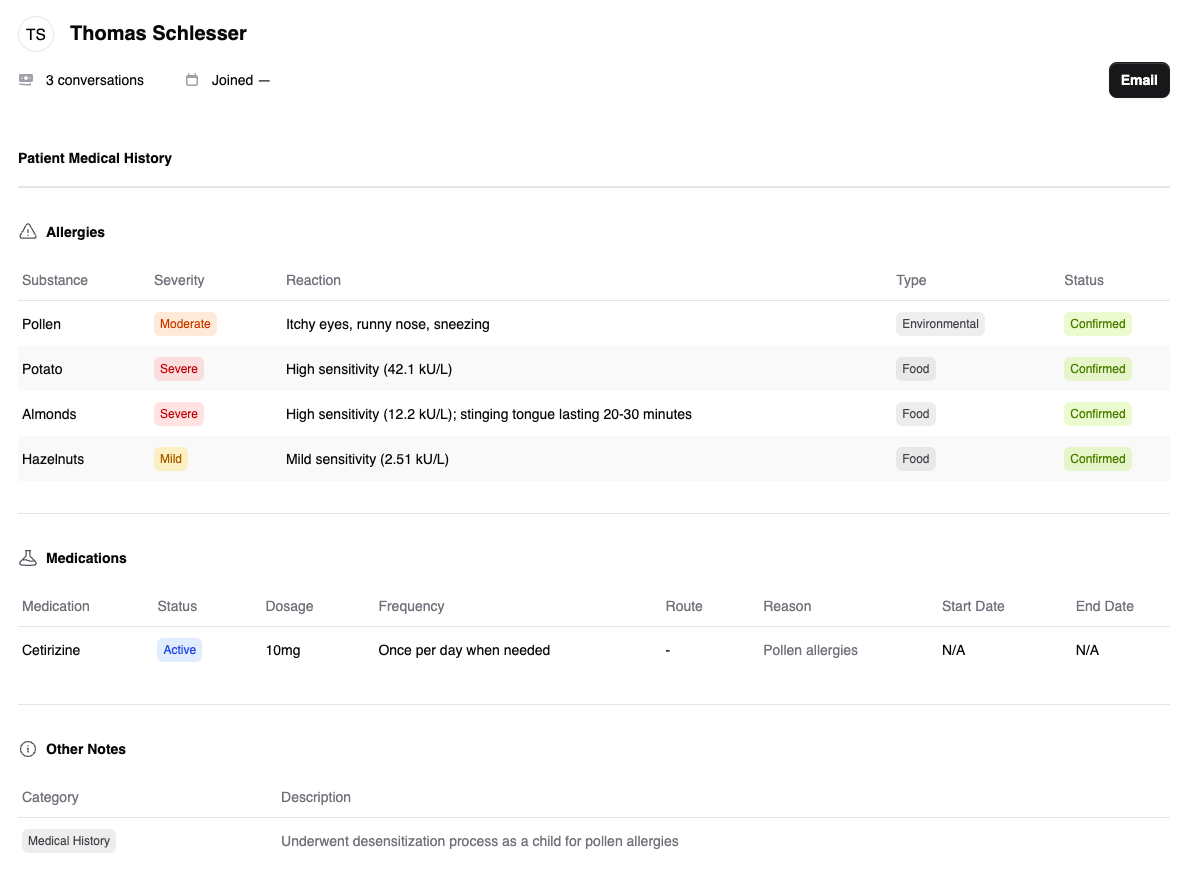1204x885 pixels.
Task: Click the Substance column header
Action: [55, 280]
